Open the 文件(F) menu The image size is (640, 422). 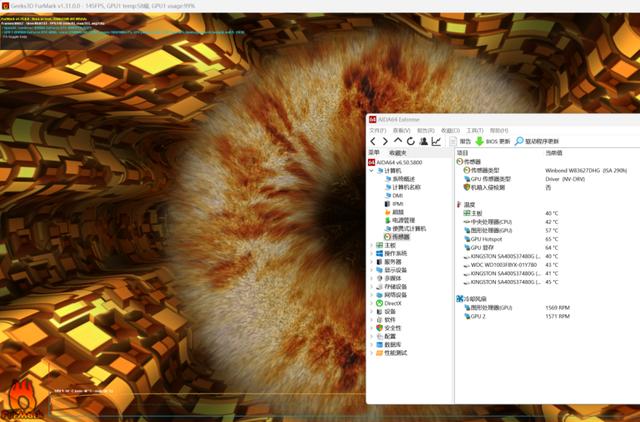click(x=378, y=130)
